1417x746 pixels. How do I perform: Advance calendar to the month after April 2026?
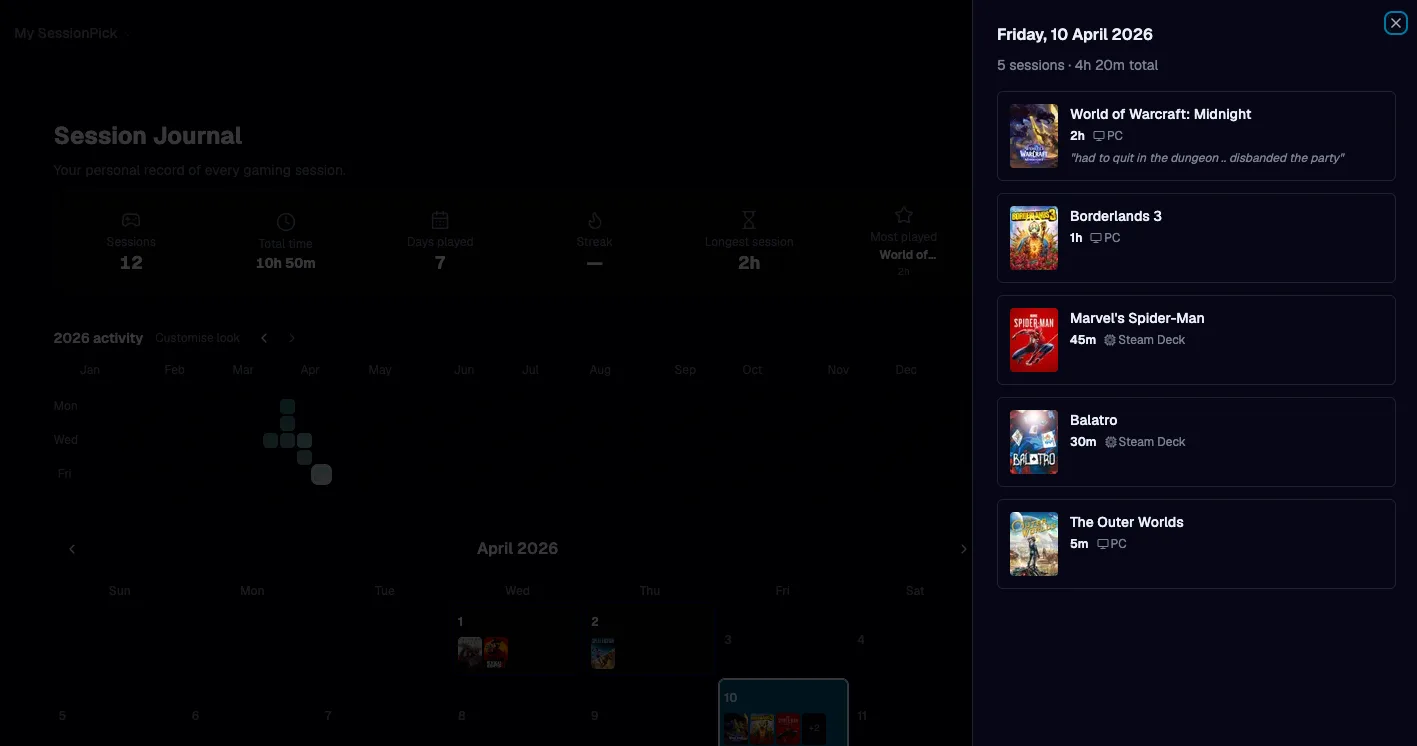pyautogui.click(x=963, y=549)
